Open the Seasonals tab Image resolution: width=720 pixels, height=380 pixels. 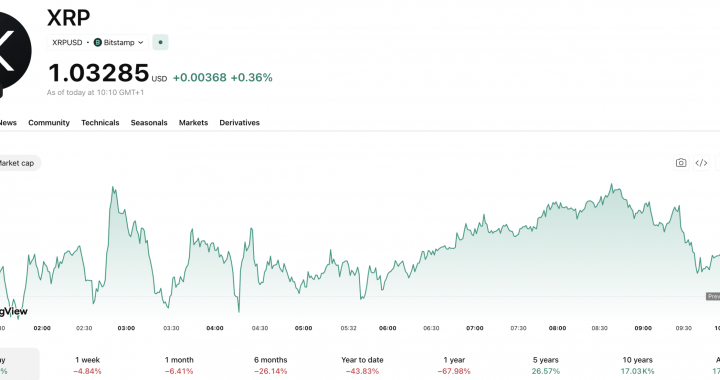[149, 123]
